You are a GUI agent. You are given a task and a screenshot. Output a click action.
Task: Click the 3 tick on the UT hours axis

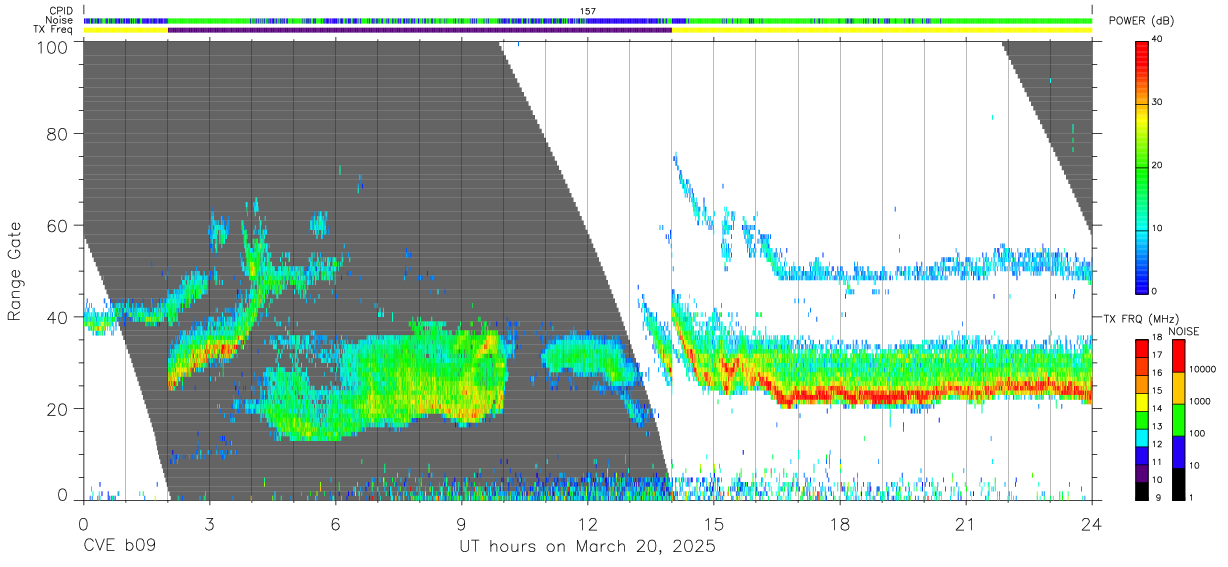[x=209, y=524]
